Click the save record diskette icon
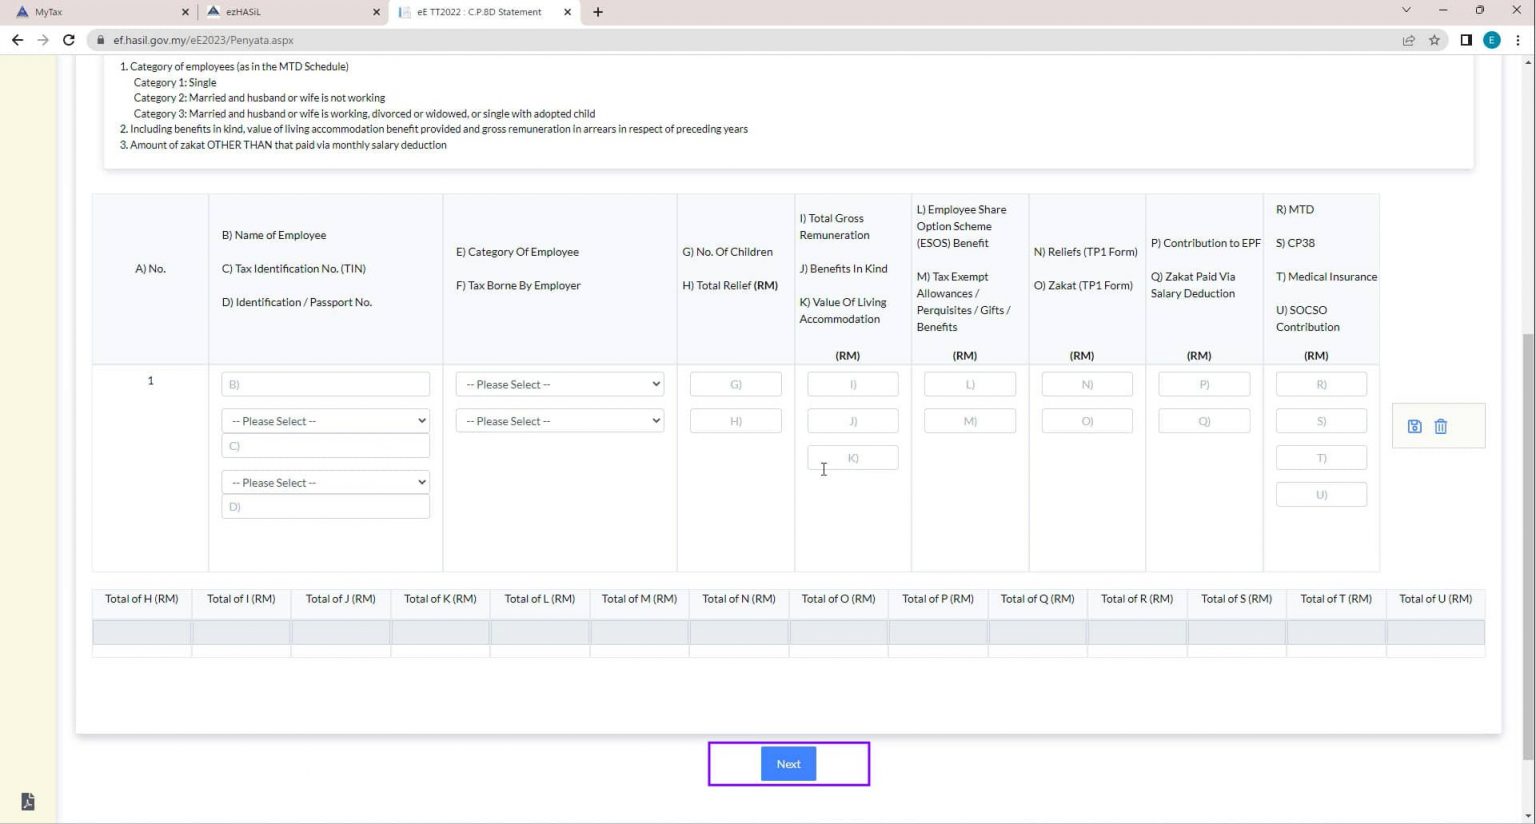Screen dimensions: 1536x824 (x=1413, y=425)
